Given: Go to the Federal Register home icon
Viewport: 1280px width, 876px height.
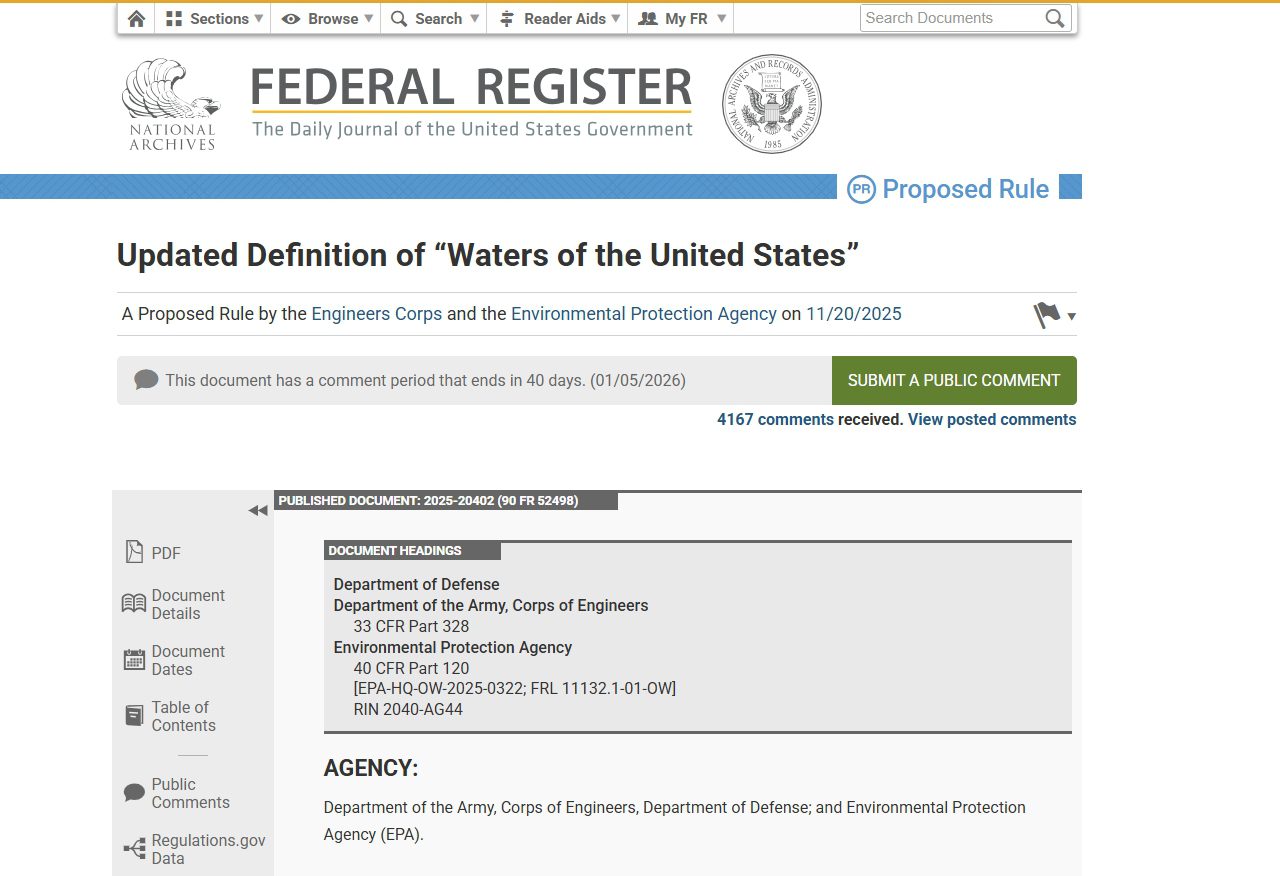Looking at the screenshot, I should point(136,17).
